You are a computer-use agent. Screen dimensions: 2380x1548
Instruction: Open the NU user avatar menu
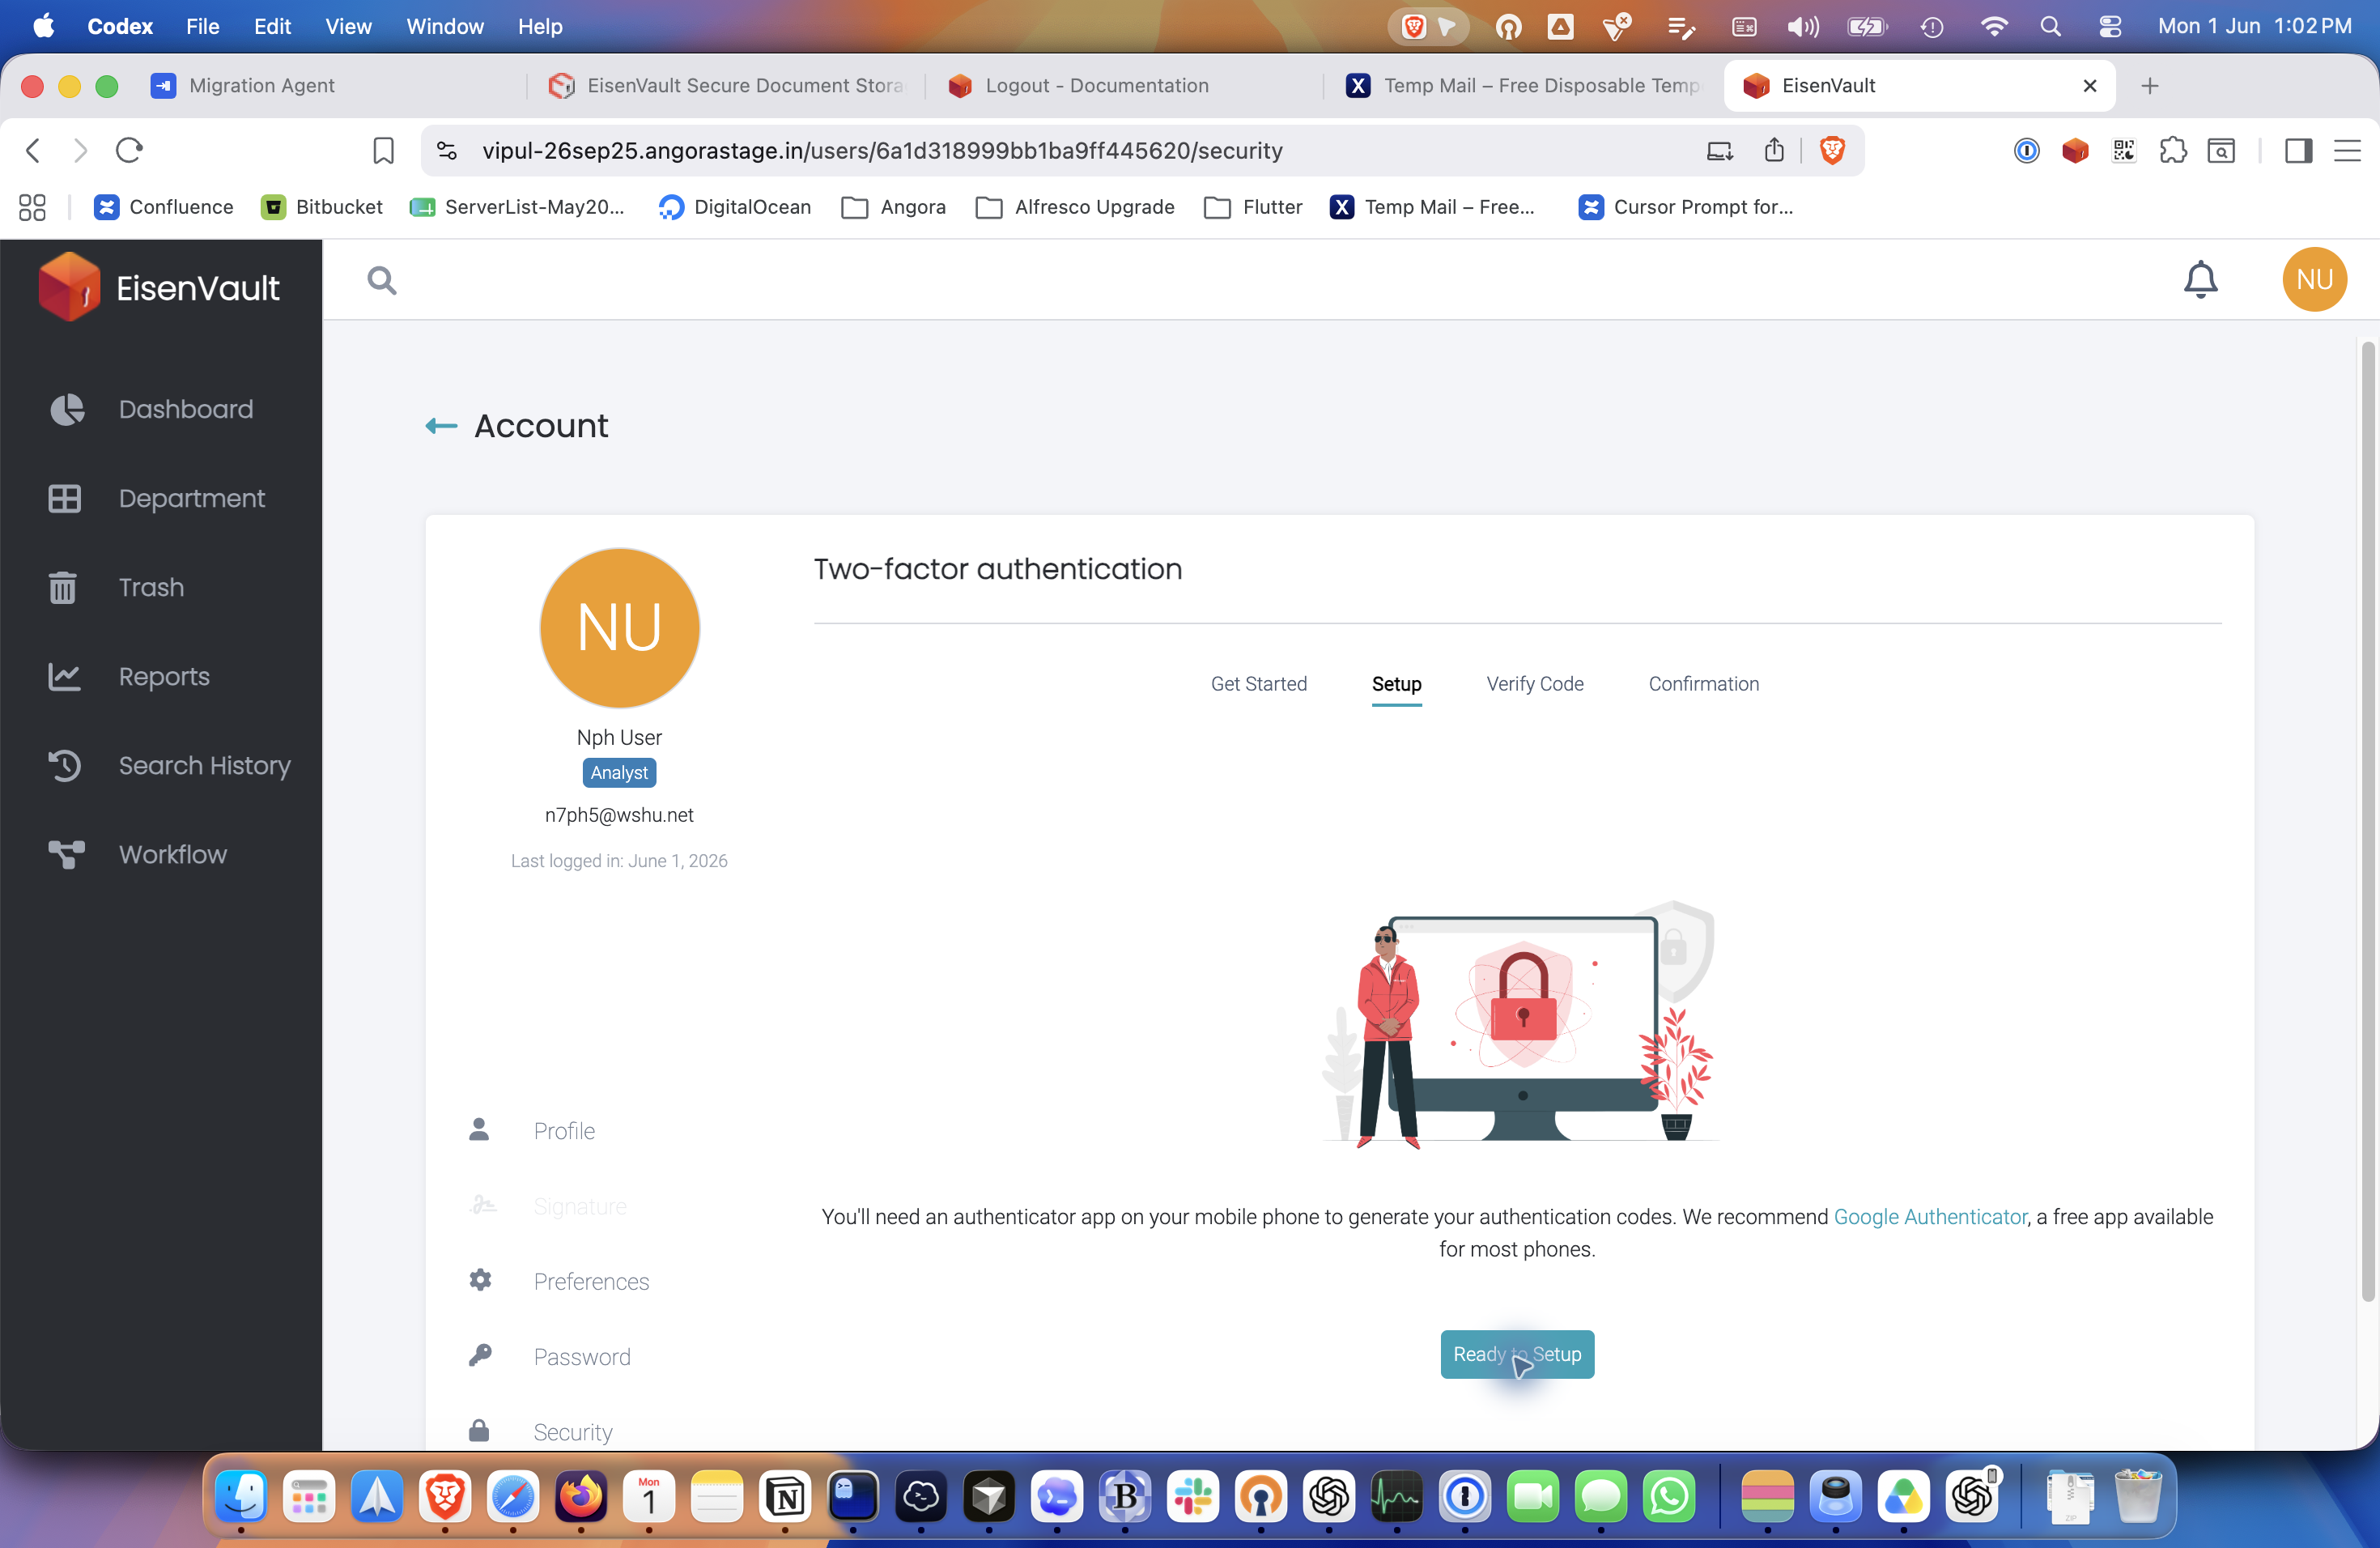click(2314, 280)
